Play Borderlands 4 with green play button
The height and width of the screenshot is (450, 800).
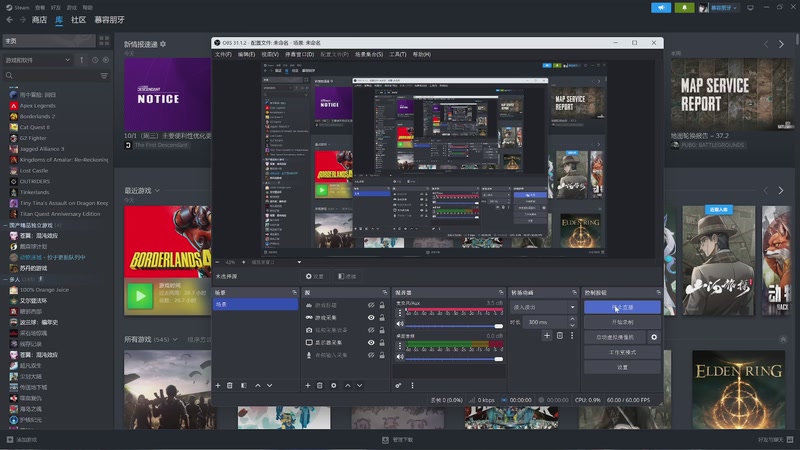click(x=140, y=296)
